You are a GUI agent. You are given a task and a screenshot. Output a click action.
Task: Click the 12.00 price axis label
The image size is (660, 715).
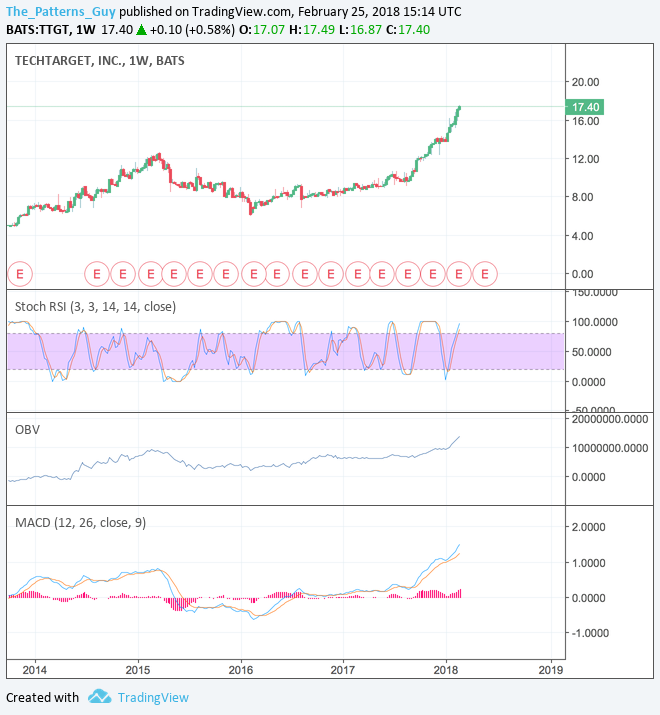586,159
